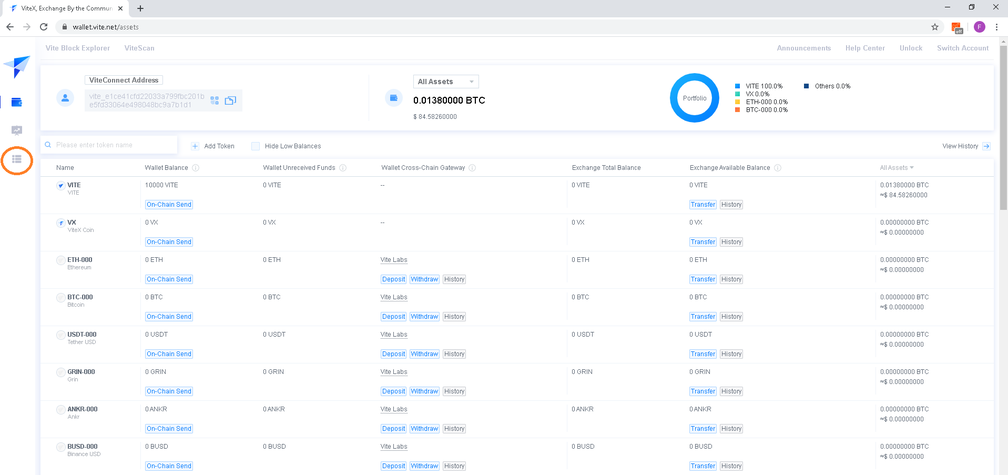The image size is (1008, 475).
Task: Click Withdraw for BTC-000
Action: tap(424, 316)
